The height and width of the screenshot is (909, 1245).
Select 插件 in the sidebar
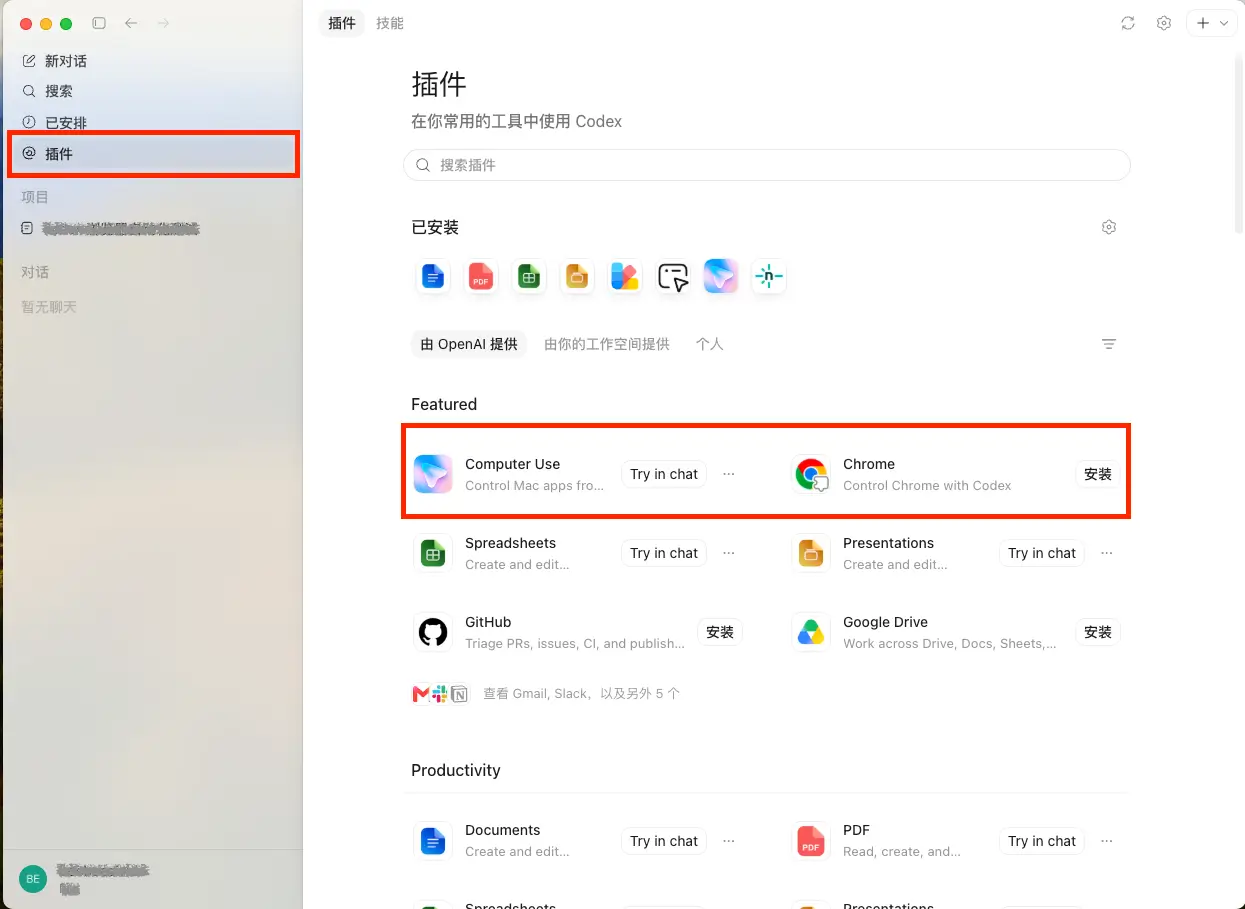coord(152,154)
